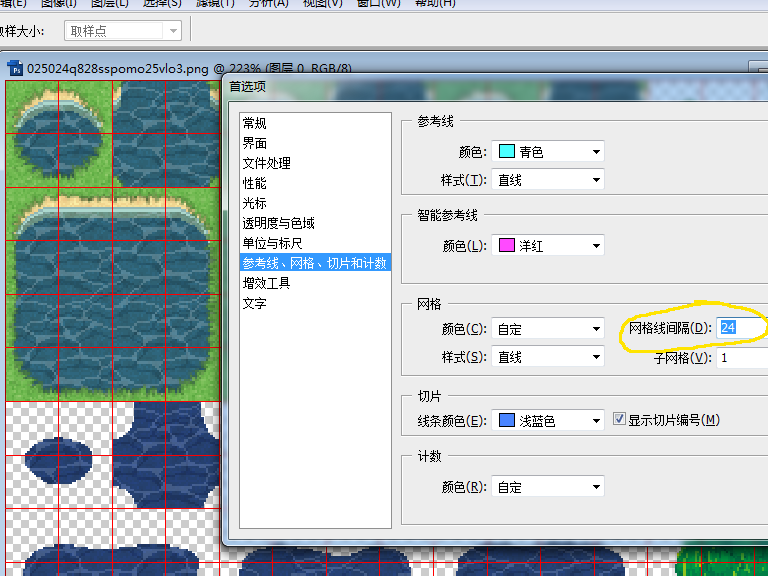Open the Window (窗口) menu
The width and height of the screenshot is (768, 576).
coord(378,3)
